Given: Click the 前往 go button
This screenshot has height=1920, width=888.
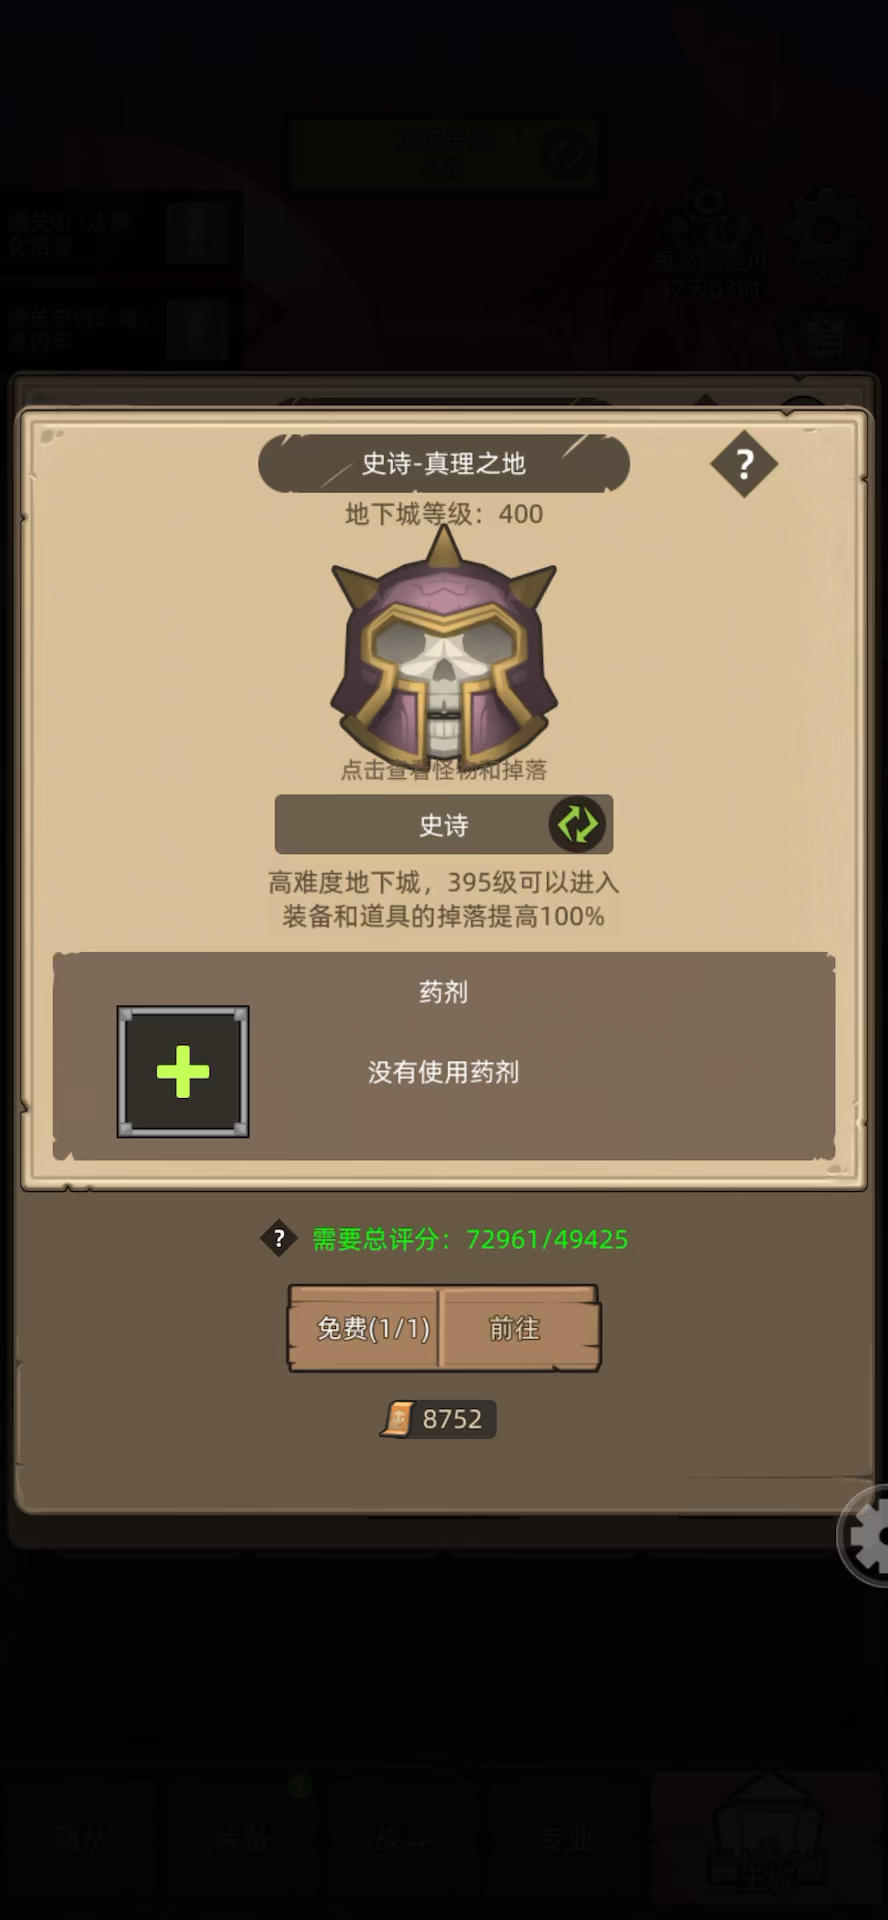Looking at the screenshot, I should [517, 1328].
